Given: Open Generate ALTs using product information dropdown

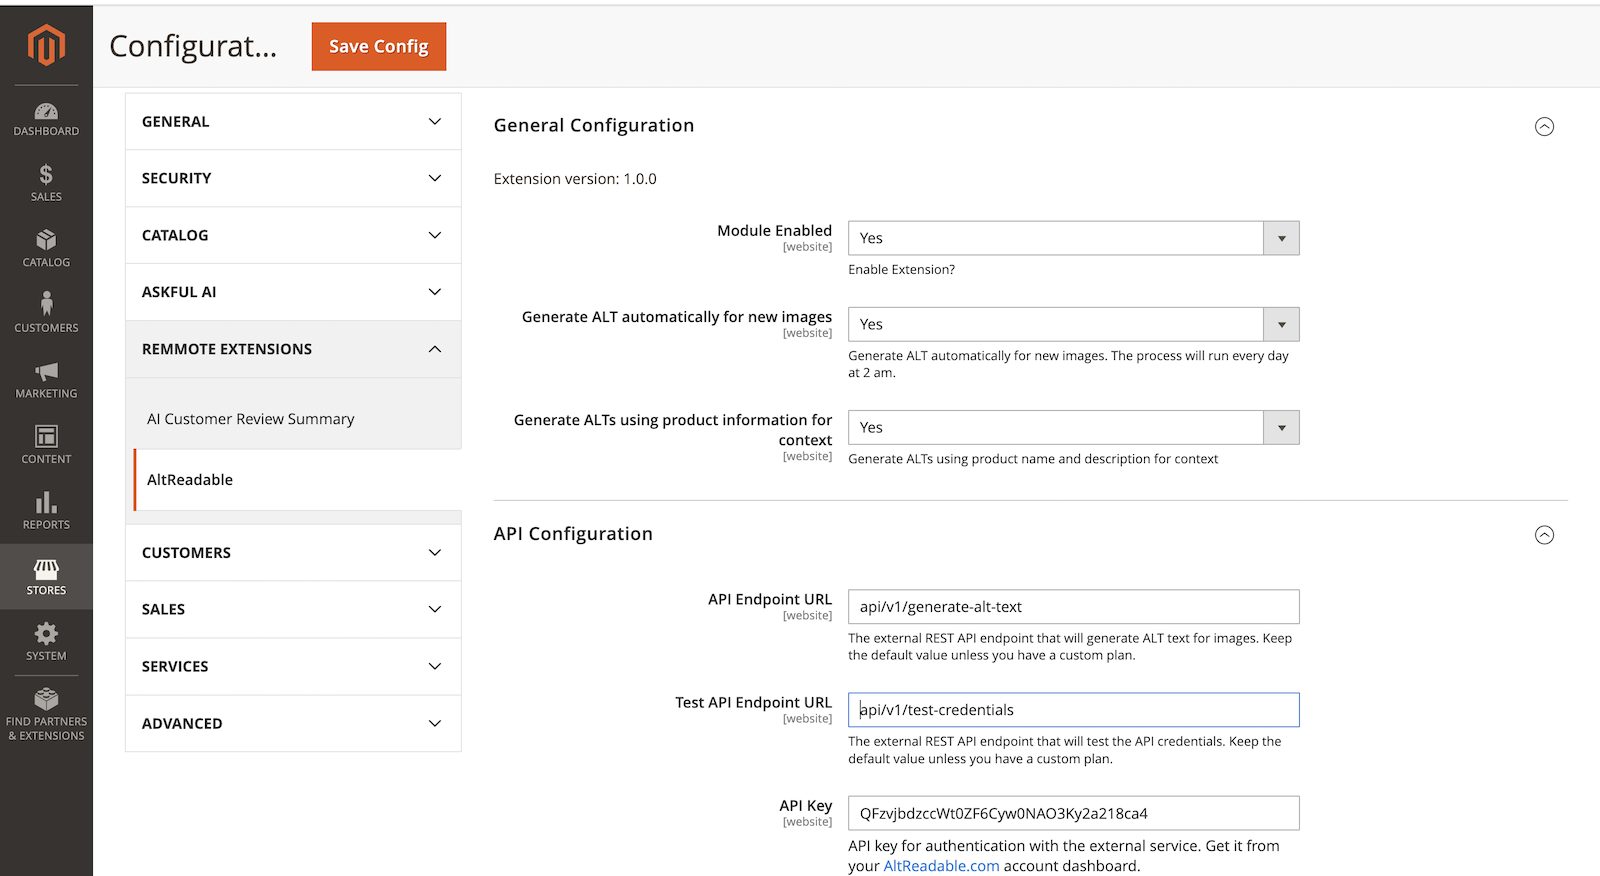Looking at the screenshot, I should 1073,427.
